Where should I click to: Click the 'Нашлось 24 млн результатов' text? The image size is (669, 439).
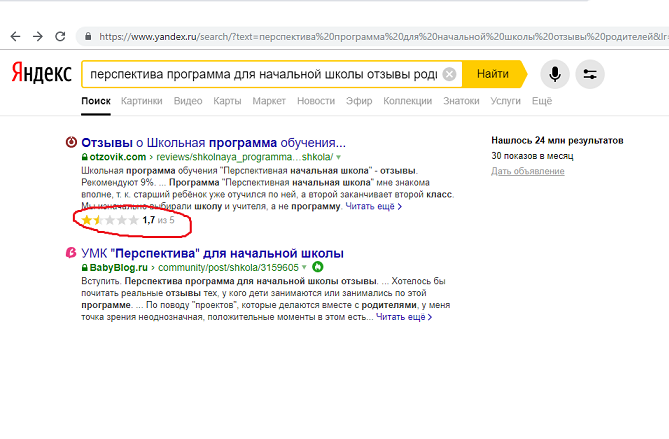click(557, 140)
